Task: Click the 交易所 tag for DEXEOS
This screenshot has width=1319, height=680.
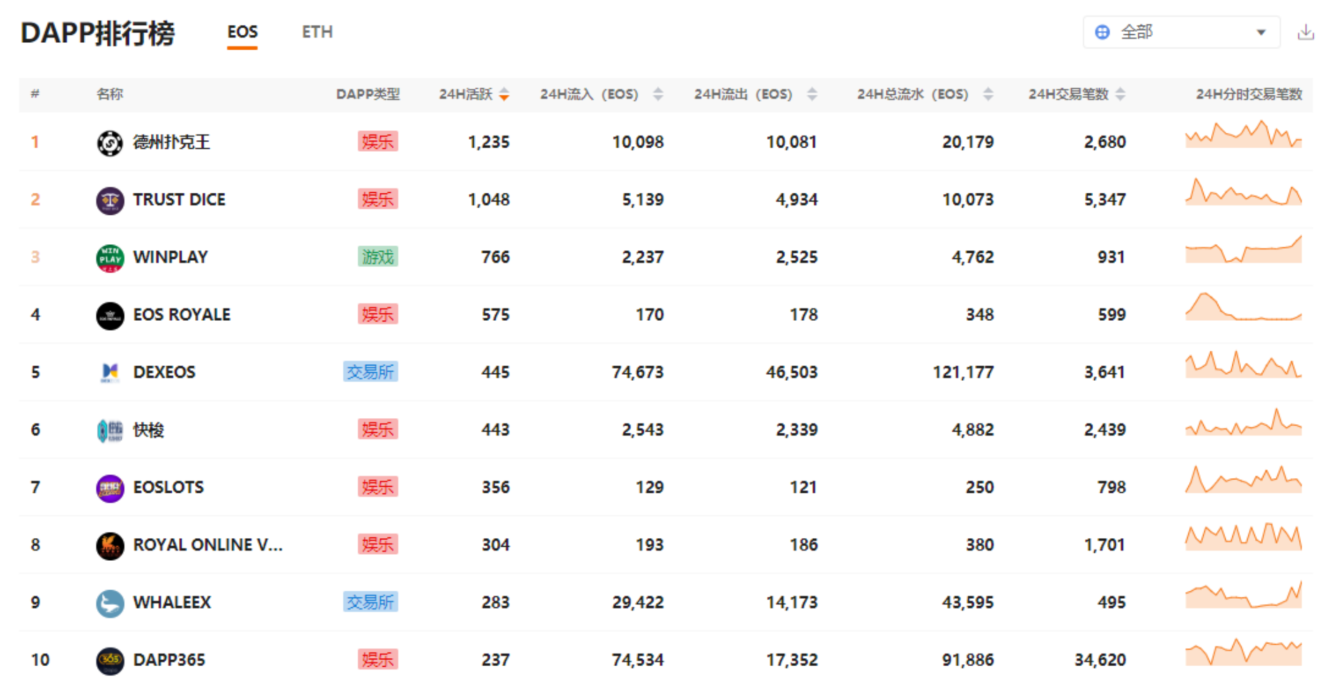Action: click(371, 372)
